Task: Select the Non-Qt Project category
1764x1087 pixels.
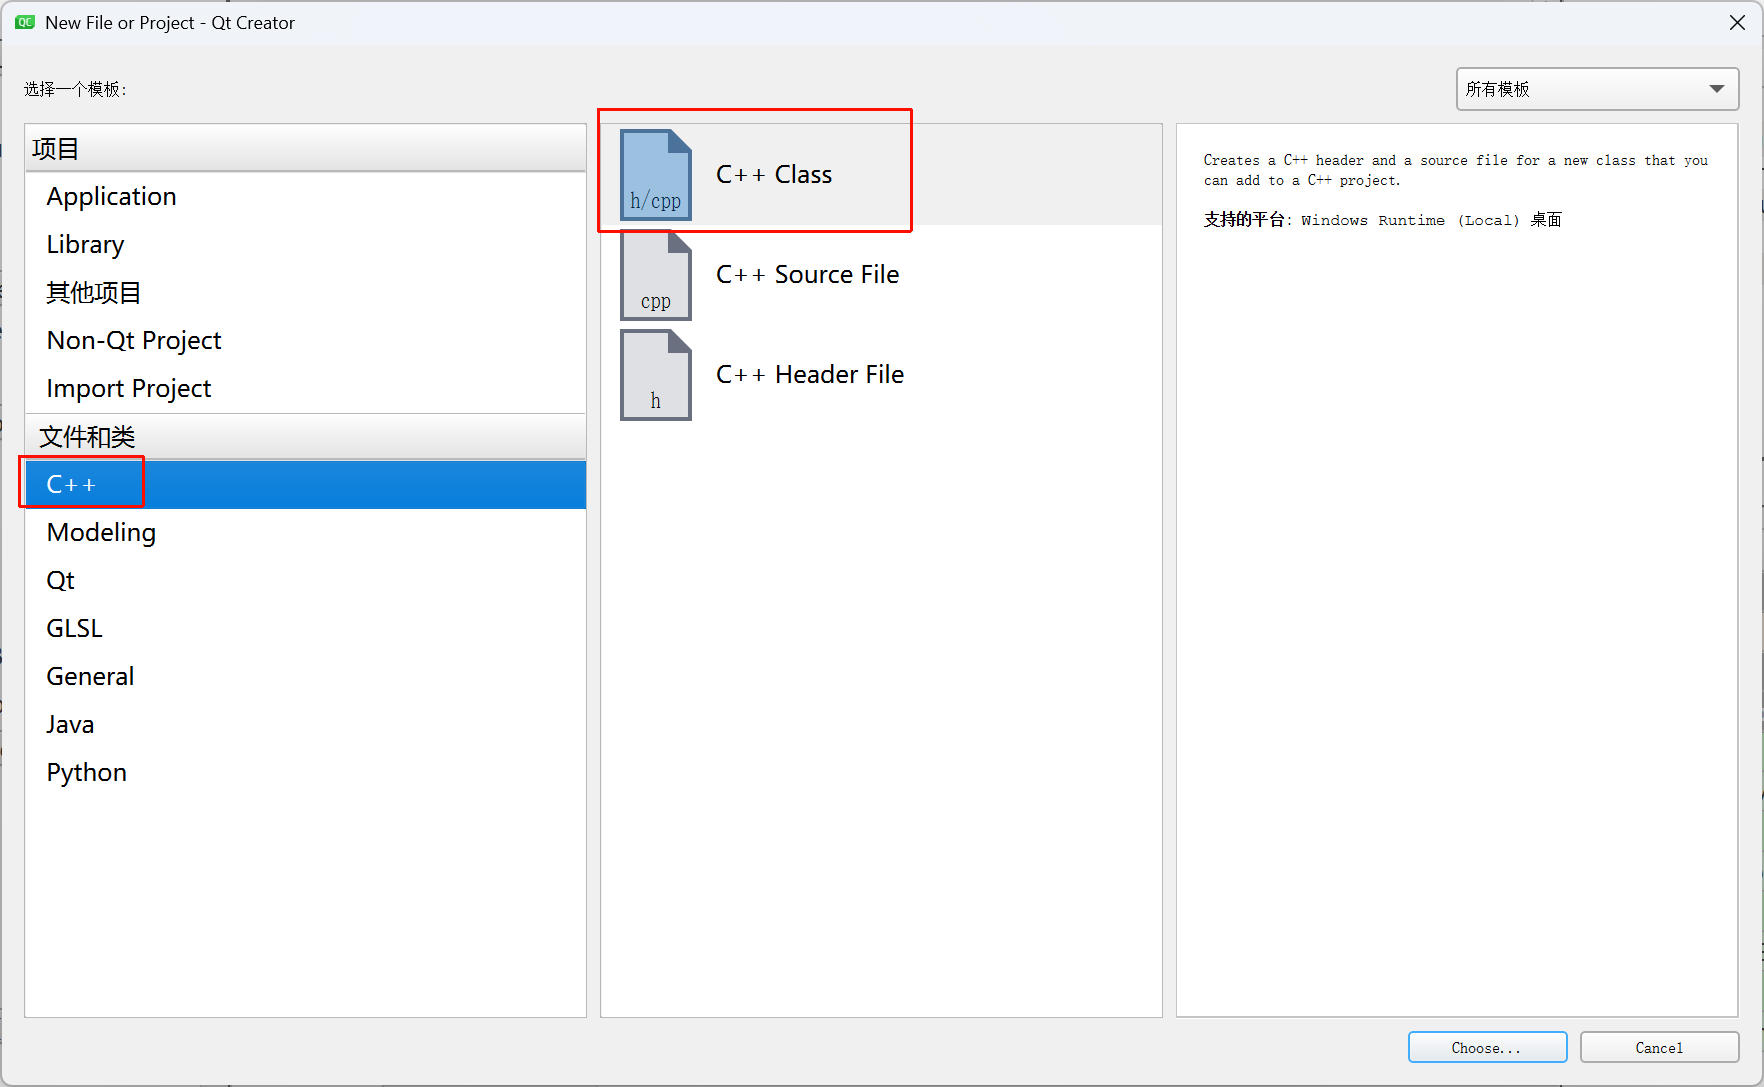Action: click(305, 341)
